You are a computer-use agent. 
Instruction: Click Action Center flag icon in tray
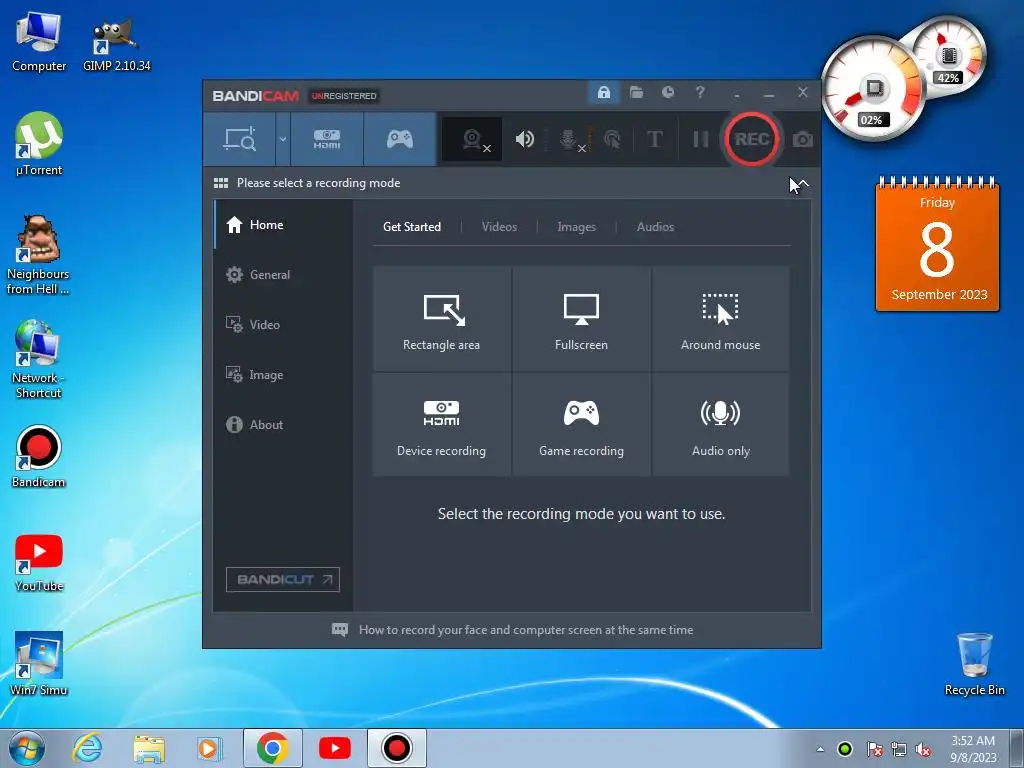pyautogui.click(x=874, y=750)
